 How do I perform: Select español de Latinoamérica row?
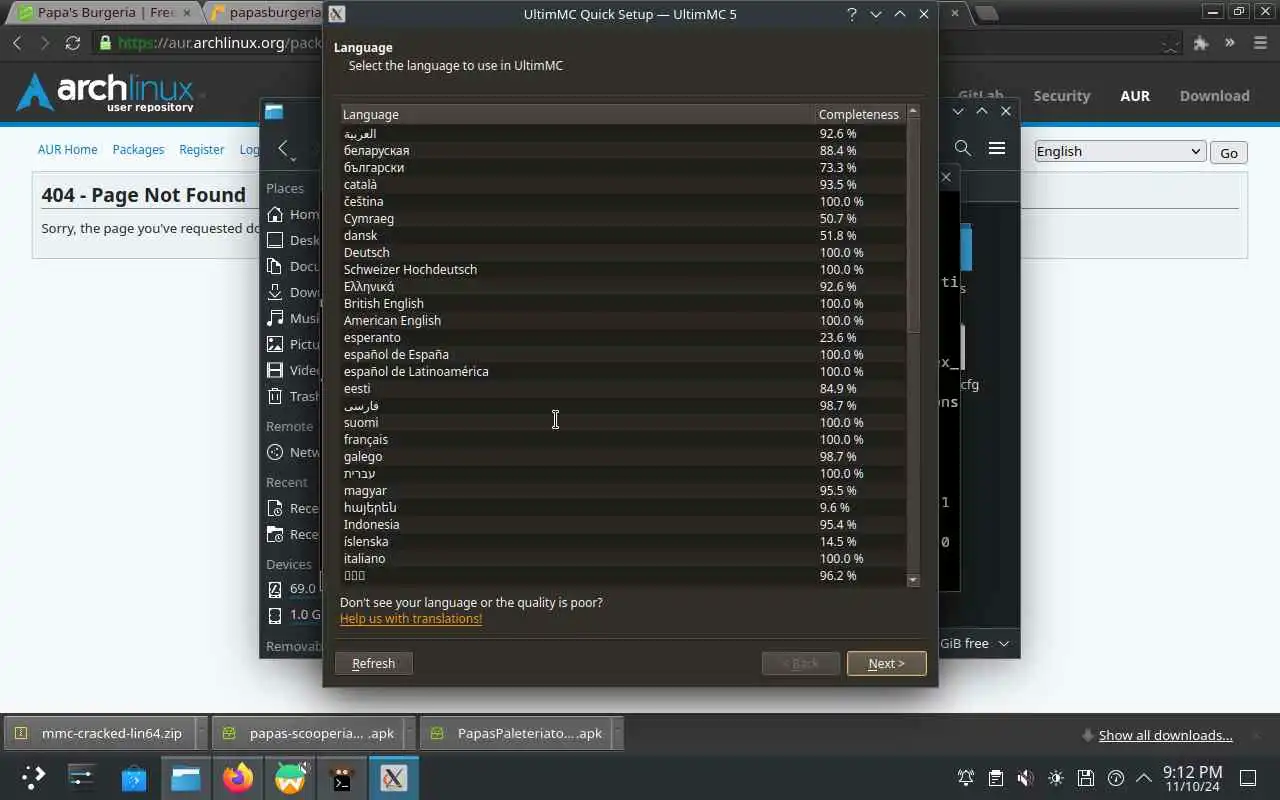(623, 371)
